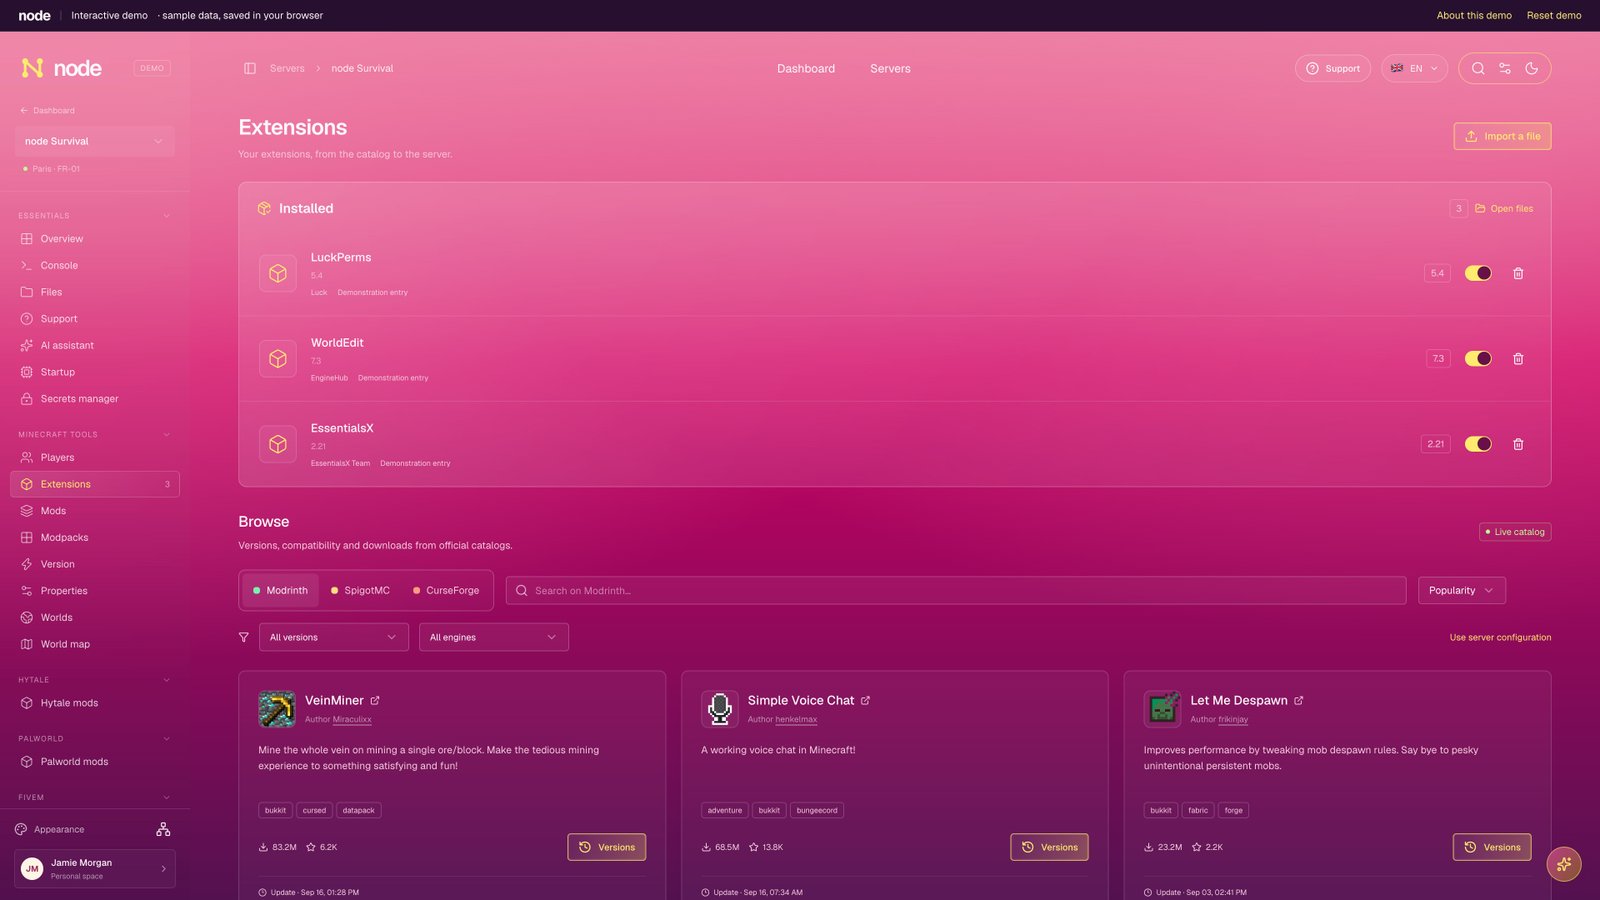Open Versions for Simple Voice Chat

click(x=1049, y=847)
